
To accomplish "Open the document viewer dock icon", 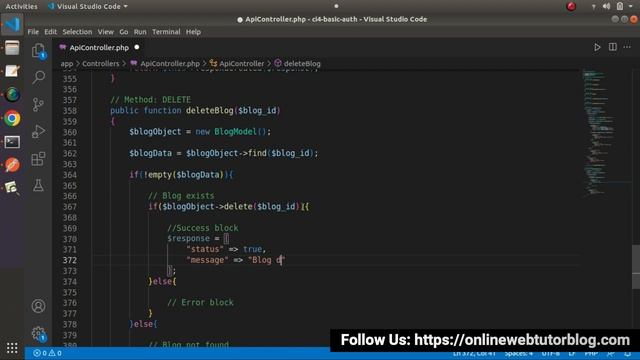I will 12,188.
